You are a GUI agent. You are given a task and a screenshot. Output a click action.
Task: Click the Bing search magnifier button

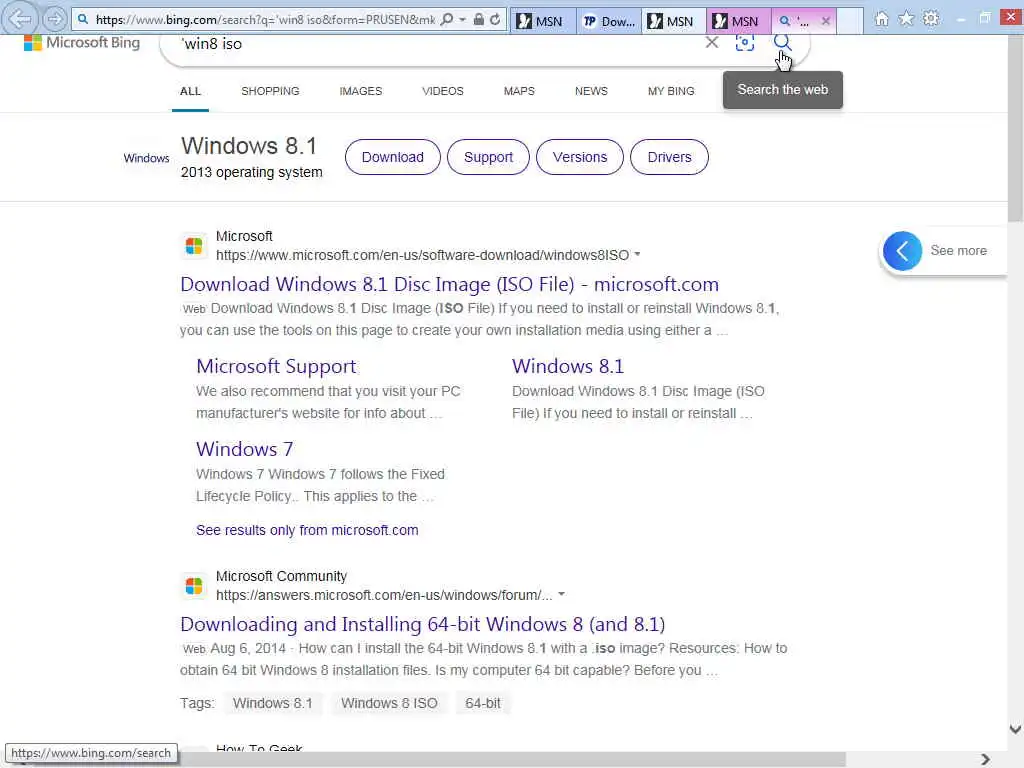pyautogui.click(x=782, y=43)
